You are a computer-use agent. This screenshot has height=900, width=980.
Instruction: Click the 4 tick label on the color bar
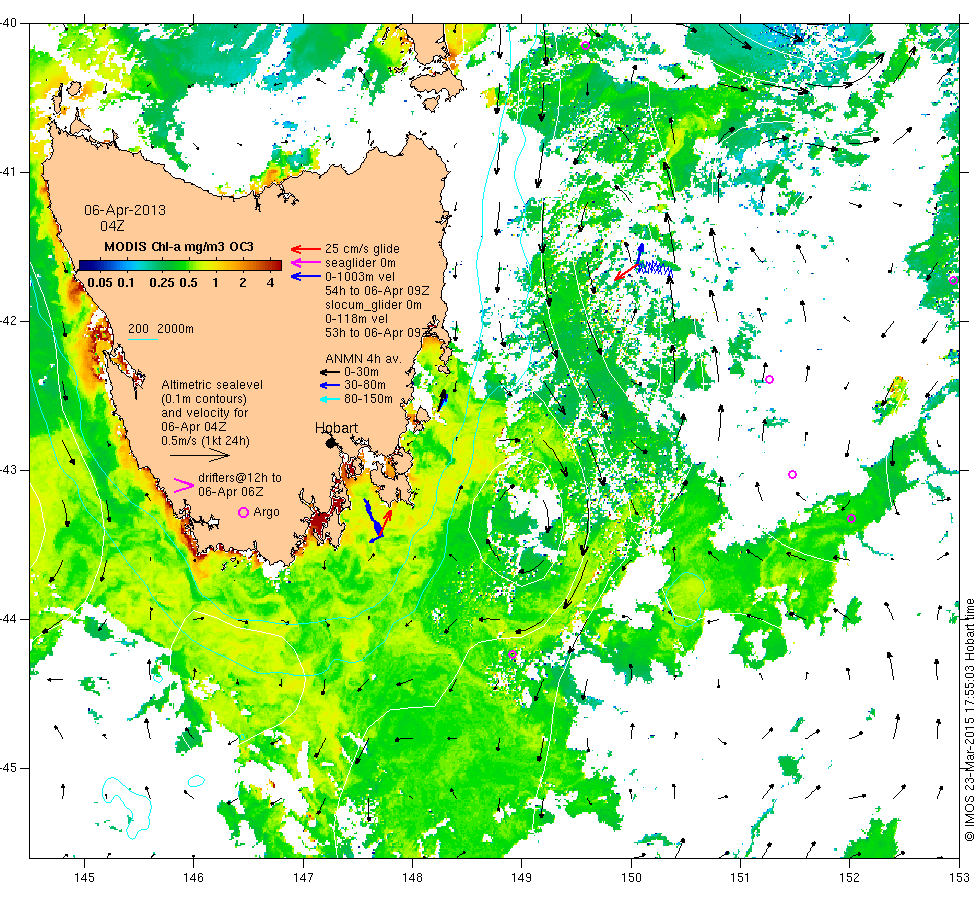[x=270, y=282]
